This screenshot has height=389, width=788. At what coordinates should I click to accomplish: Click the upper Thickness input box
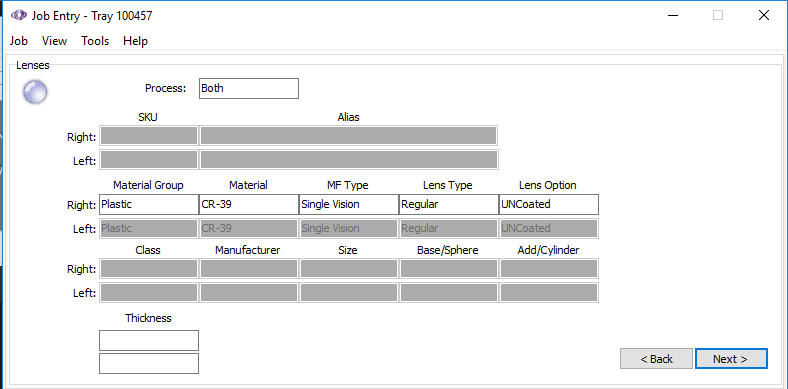click(x=149, y=340)
